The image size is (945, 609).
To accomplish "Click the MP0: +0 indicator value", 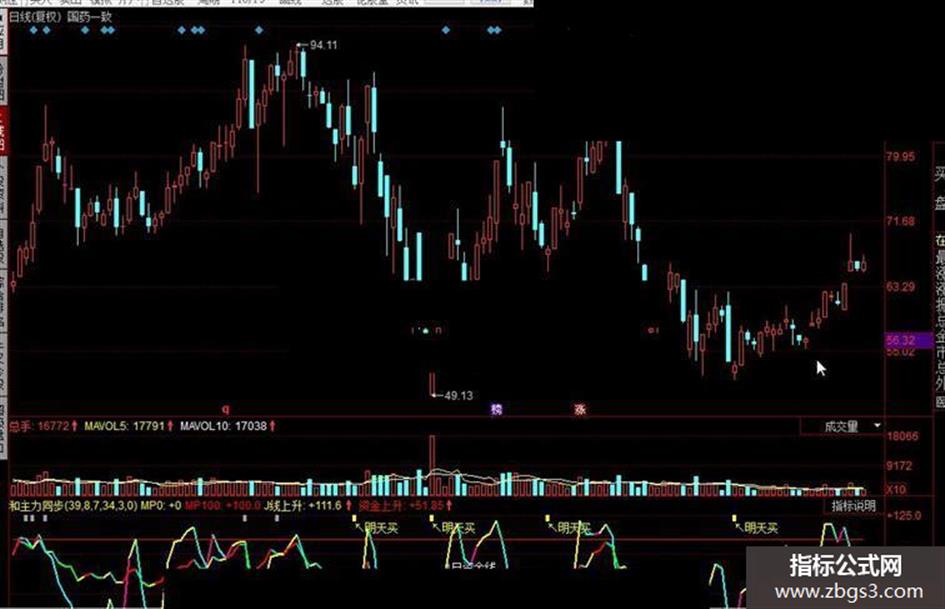I will pyautogui.click(x=161, y=505).
